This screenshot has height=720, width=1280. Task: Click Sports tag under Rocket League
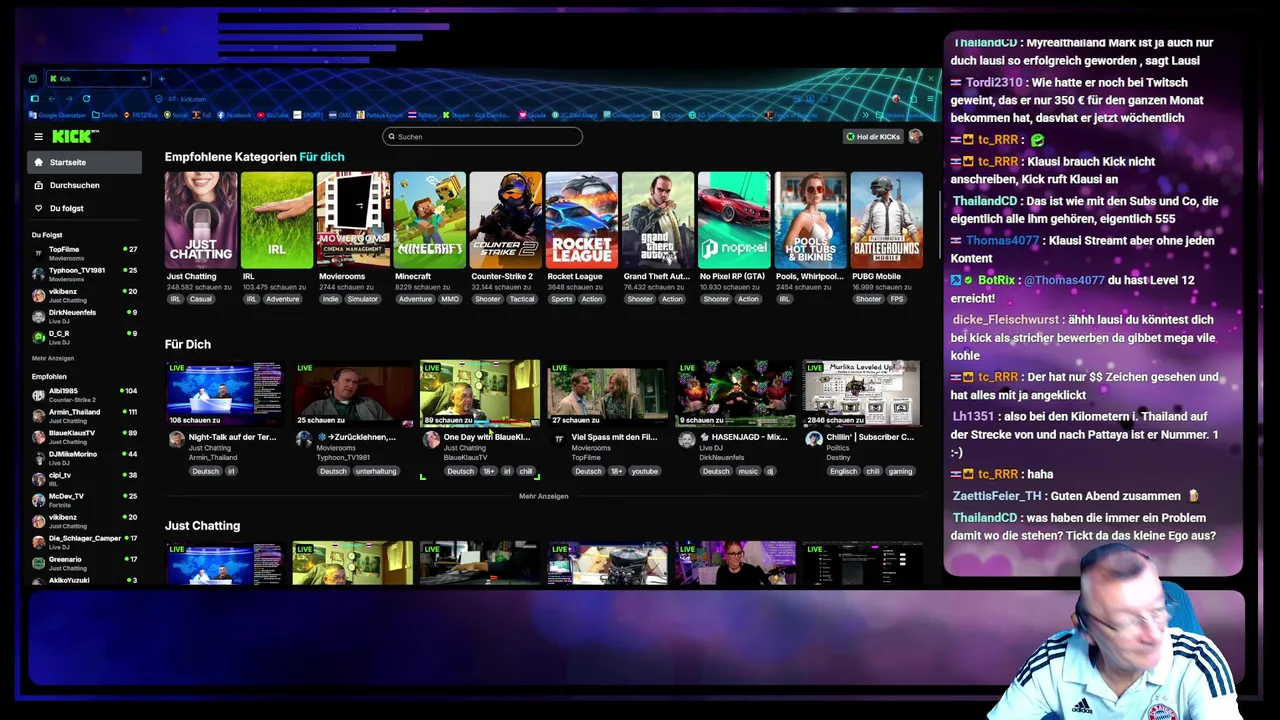click(x=562, y=299)
